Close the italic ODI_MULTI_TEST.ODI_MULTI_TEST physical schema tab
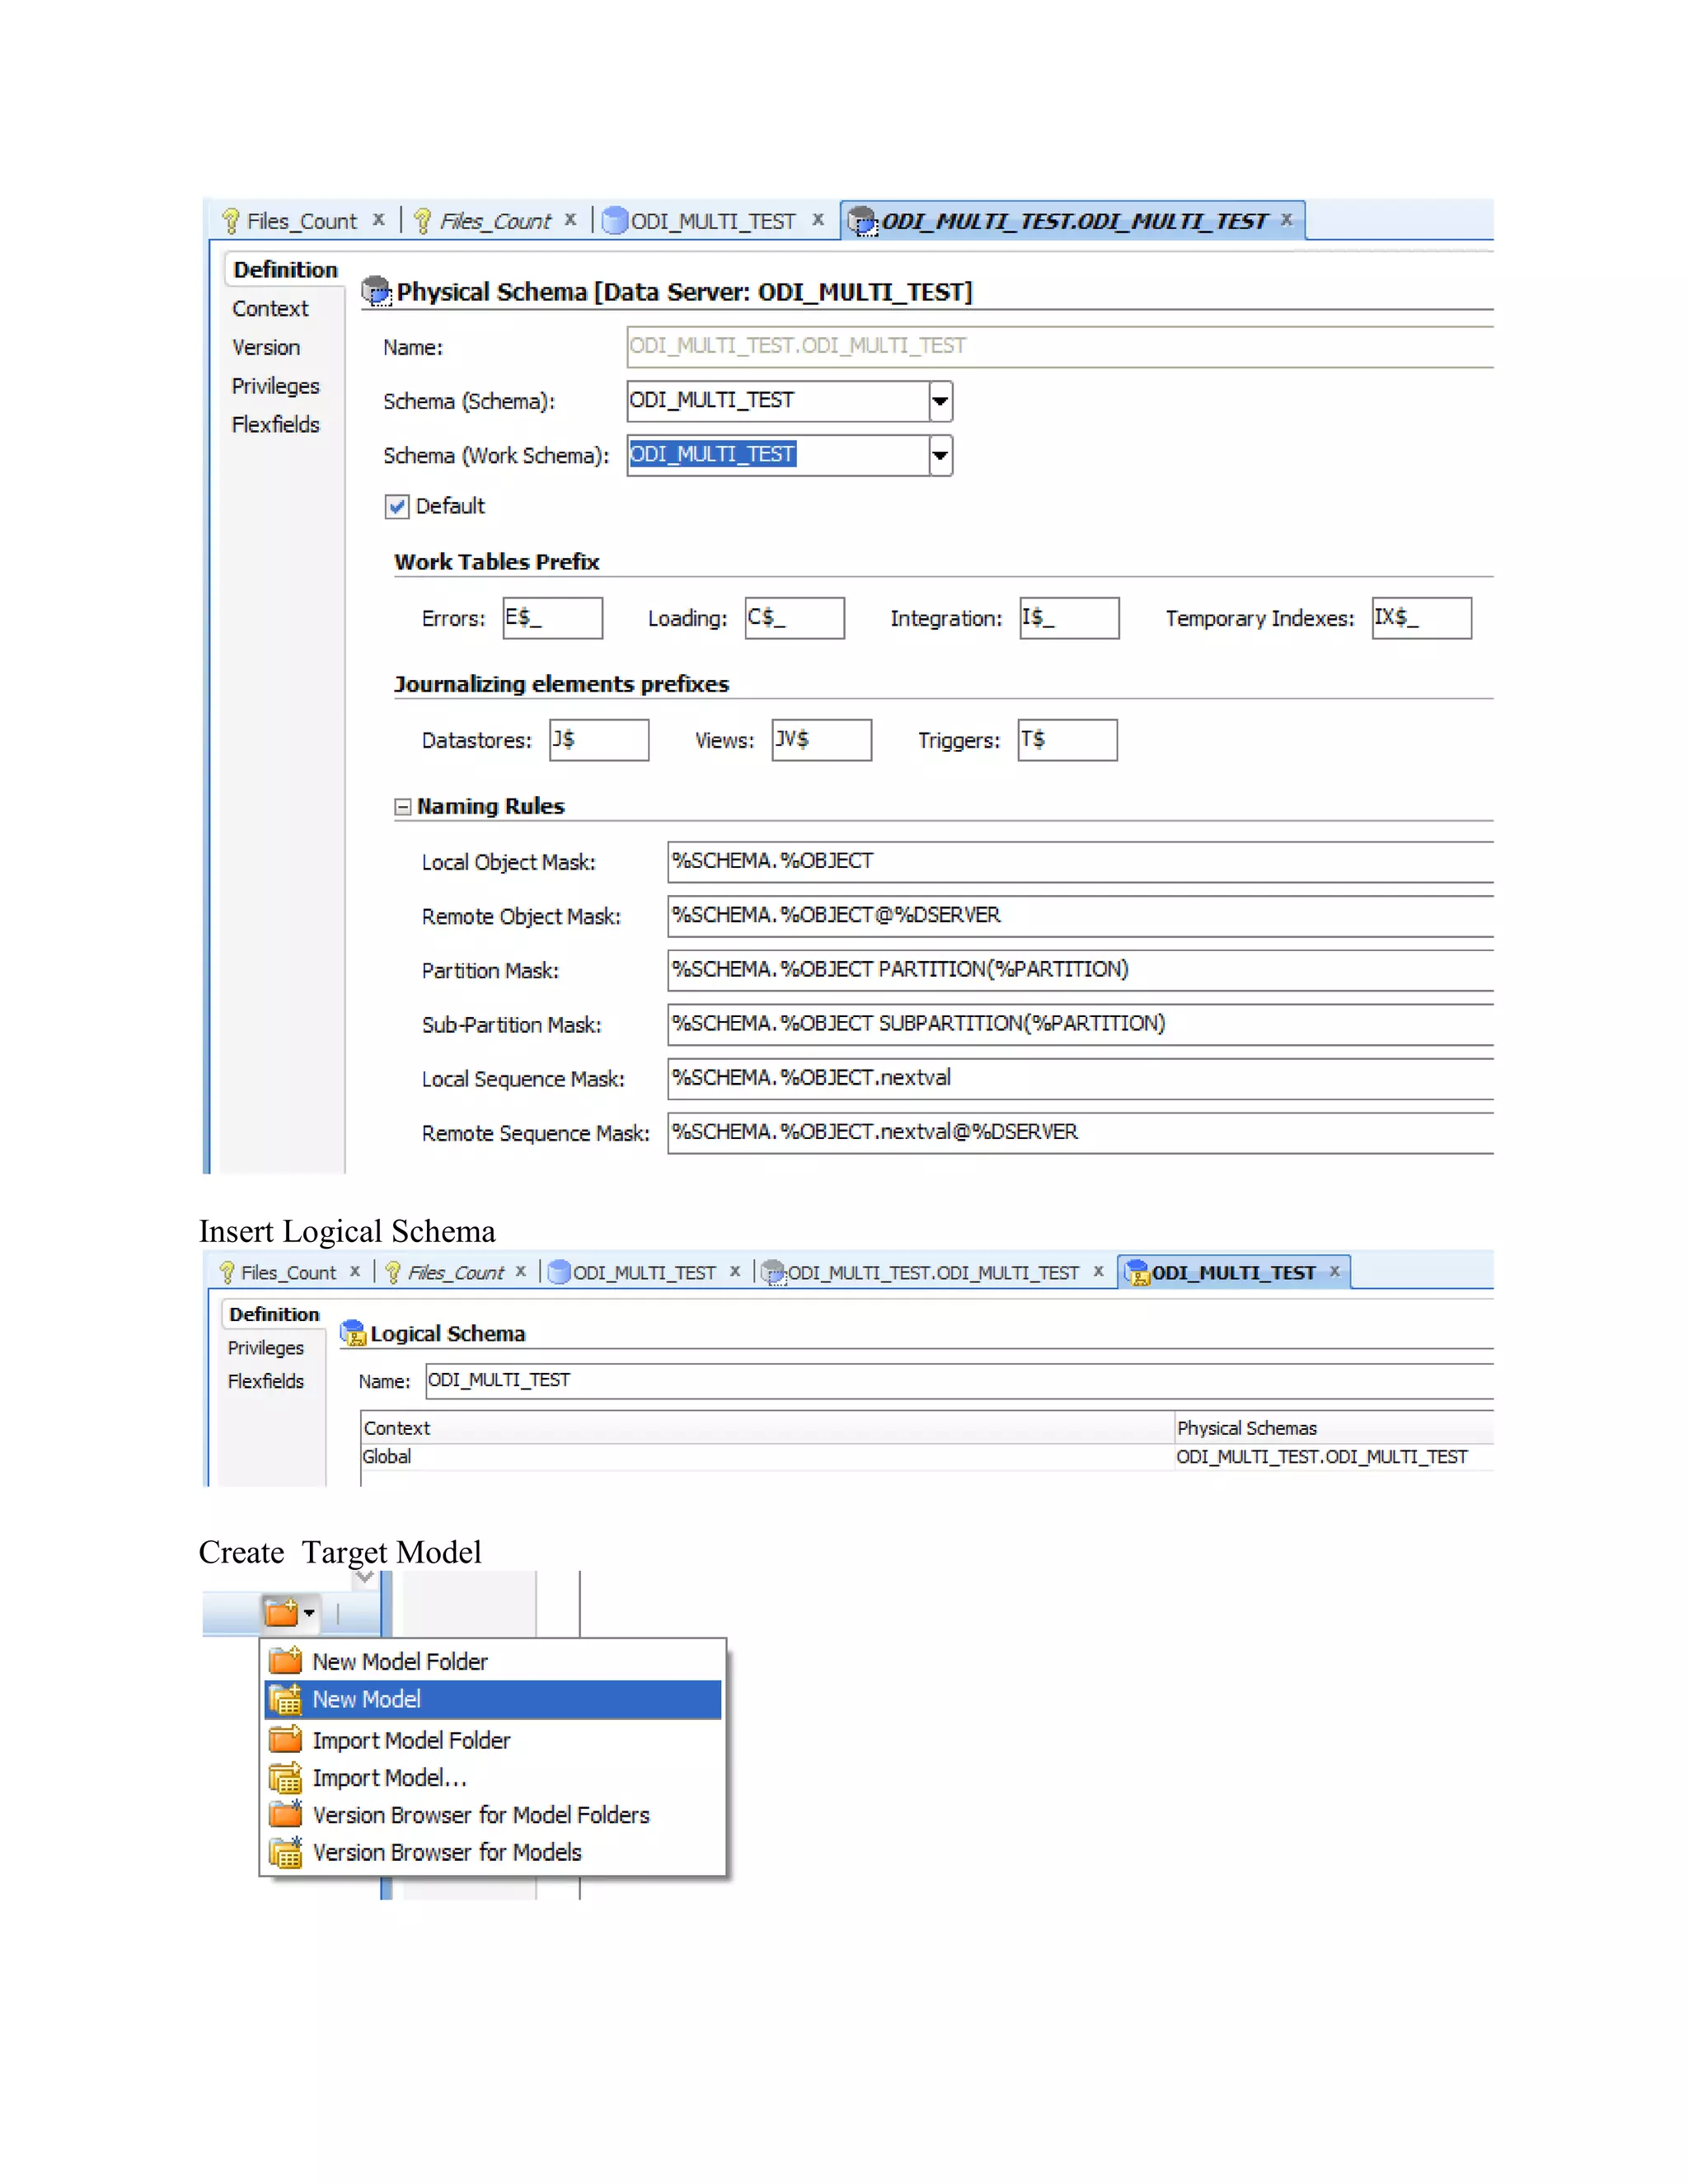 tap(1287, 220)
